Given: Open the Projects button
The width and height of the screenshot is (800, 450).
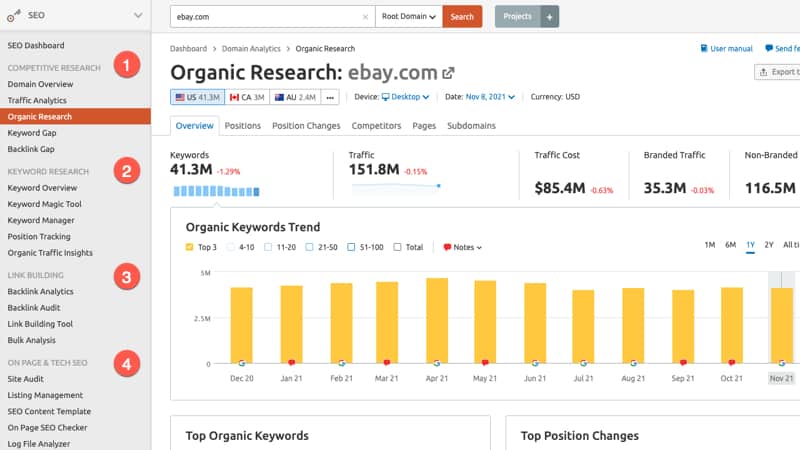Looking at the screenshot, I should coord(517,16).
